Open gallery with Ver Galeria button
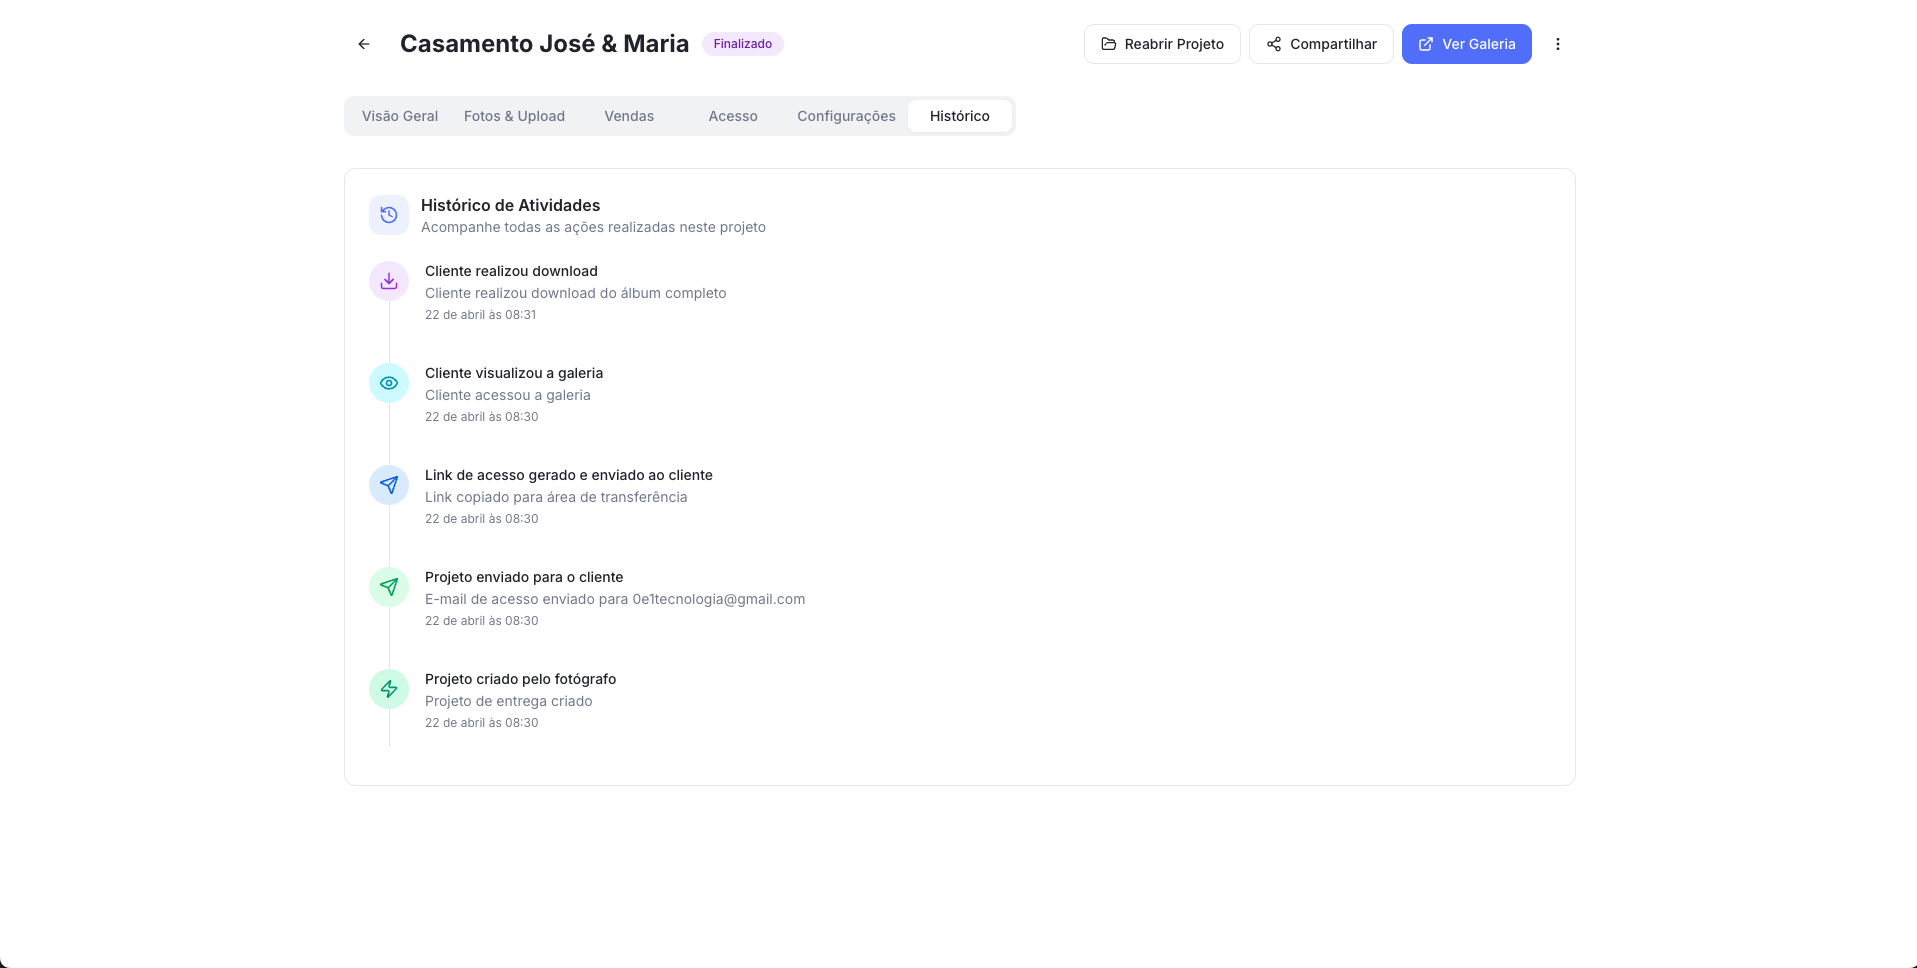The width and height of the screenshot is (1917, 968). (1467, 44)
